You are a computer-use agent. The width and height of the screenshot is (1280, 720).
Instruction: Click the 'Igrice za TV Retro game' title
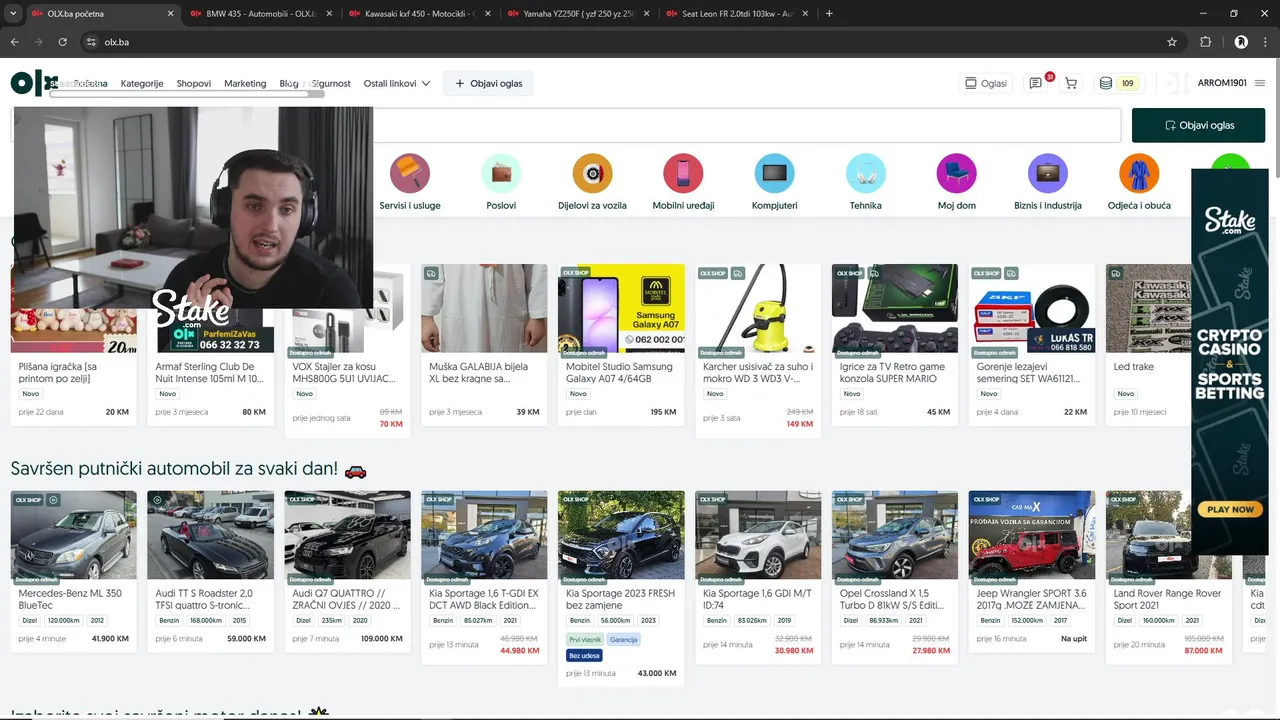coord(892,373)
